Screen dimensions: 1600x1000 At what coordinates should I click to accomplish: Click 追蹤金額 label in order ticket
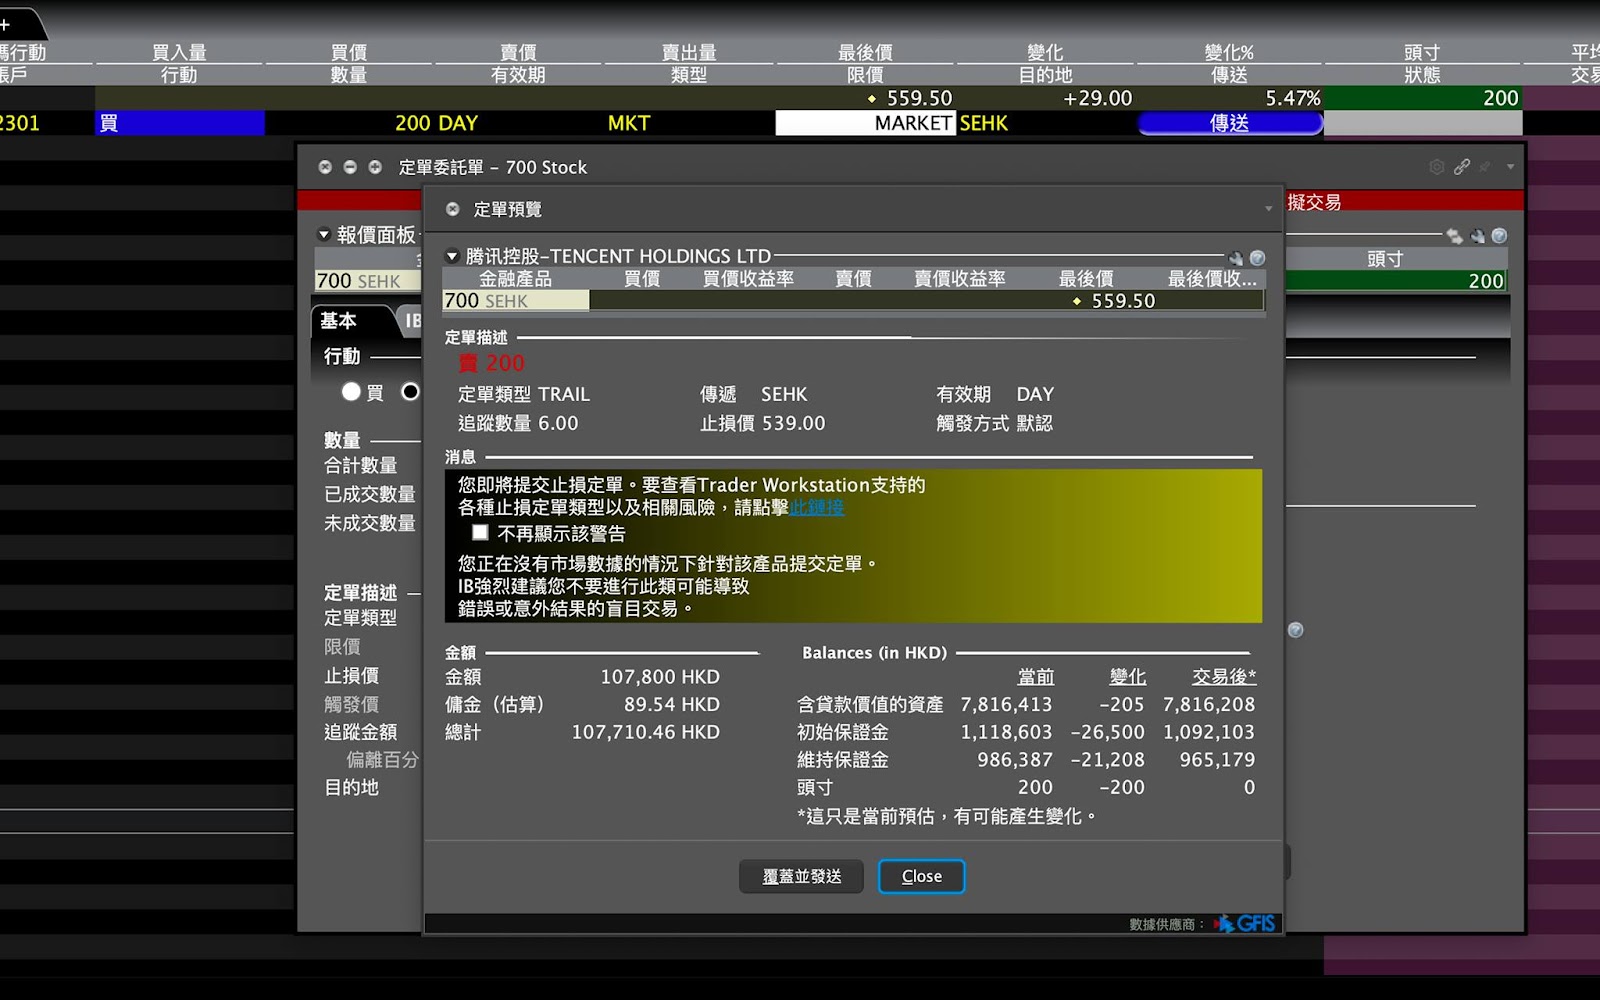pos(360,732)
